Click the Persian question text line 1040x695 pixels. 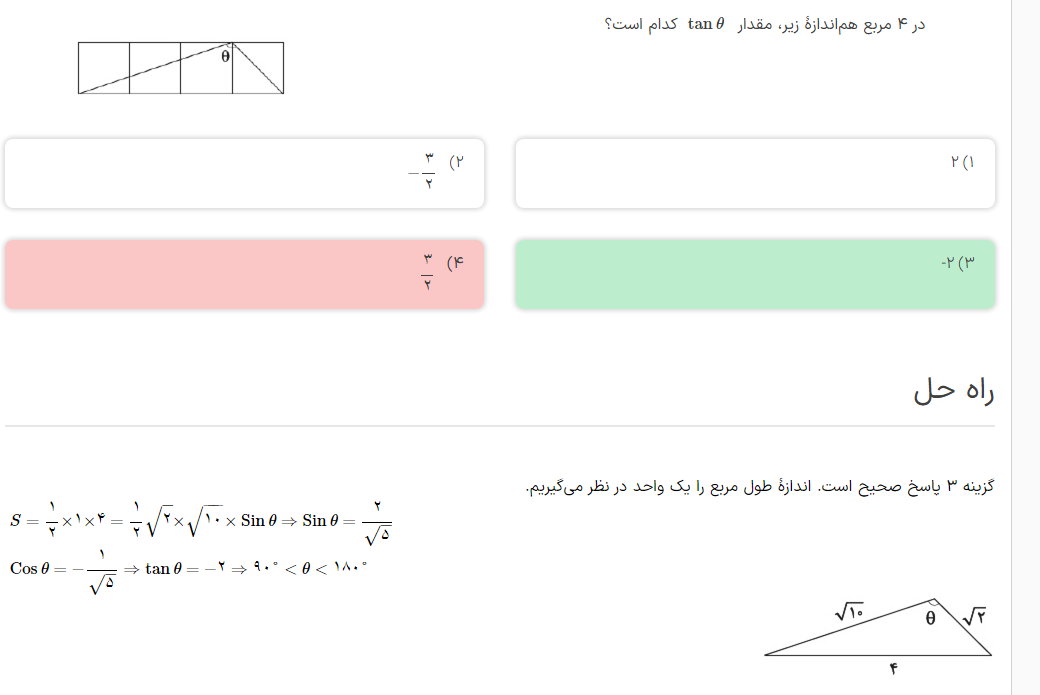[765, 25]
